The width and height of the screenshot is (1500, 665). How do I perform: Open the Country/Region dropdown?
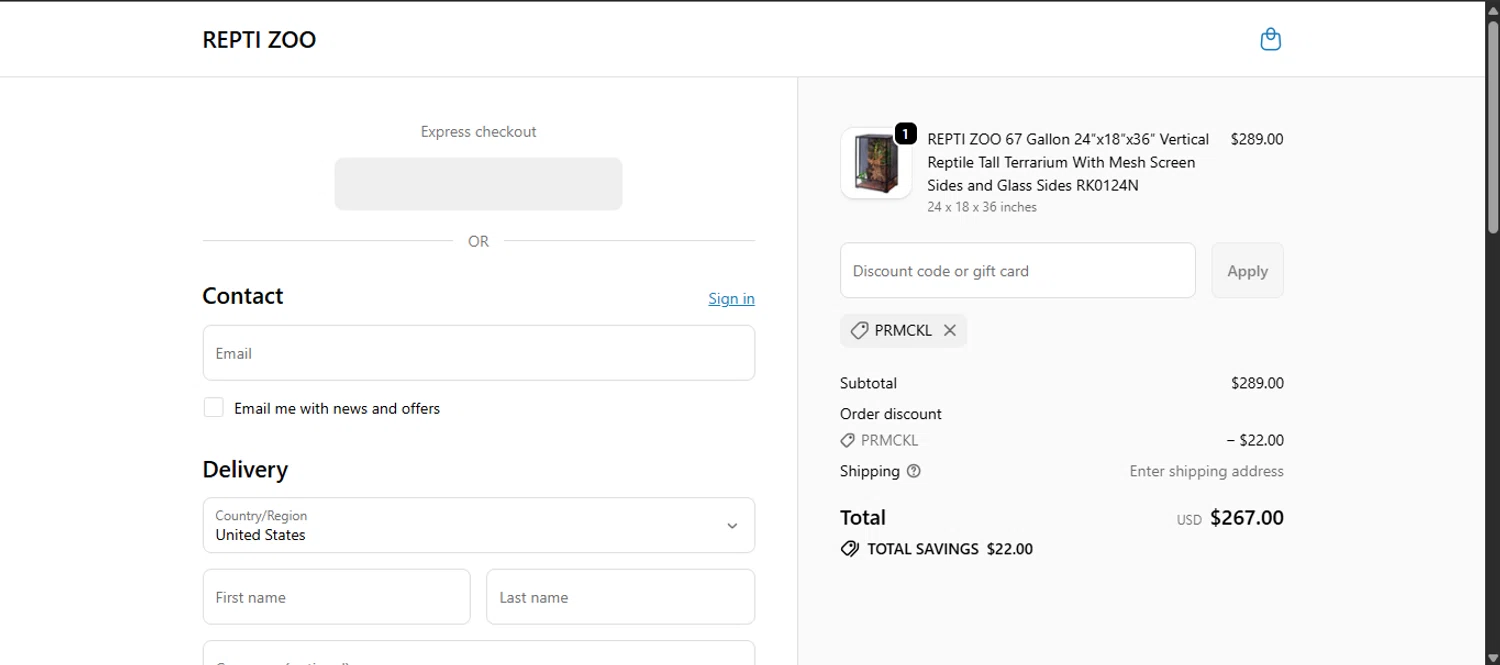pyautogui.click(x=479, y=525)
